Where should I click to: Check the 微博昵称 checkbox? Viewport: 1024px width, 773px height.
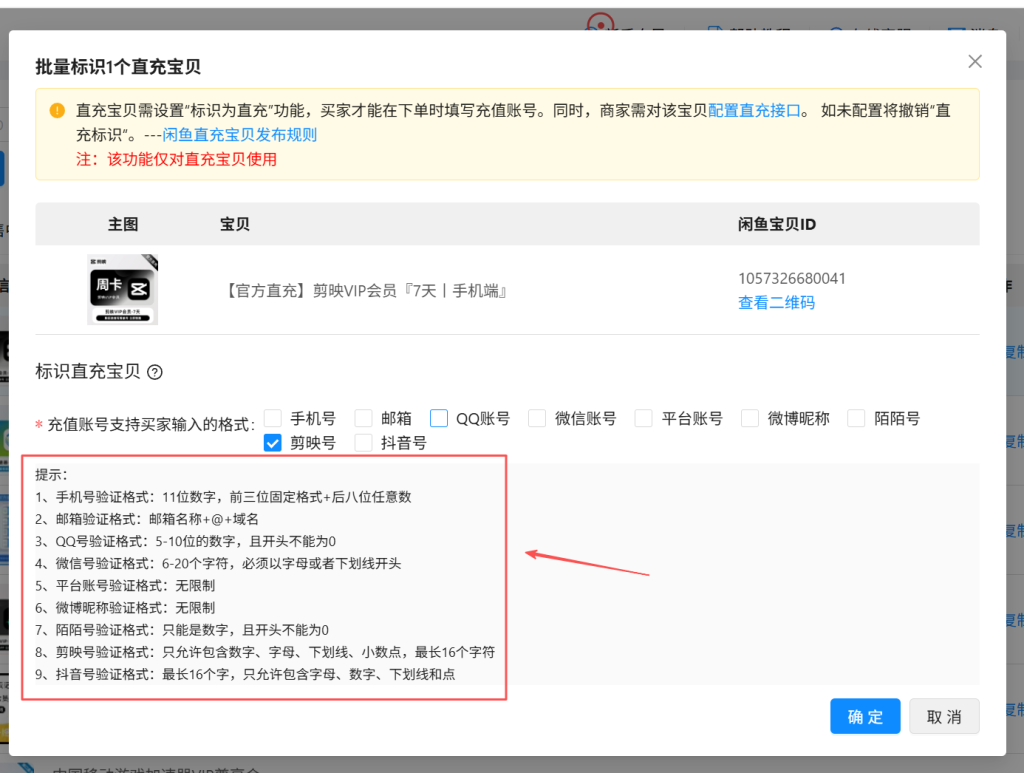point(750,418)
